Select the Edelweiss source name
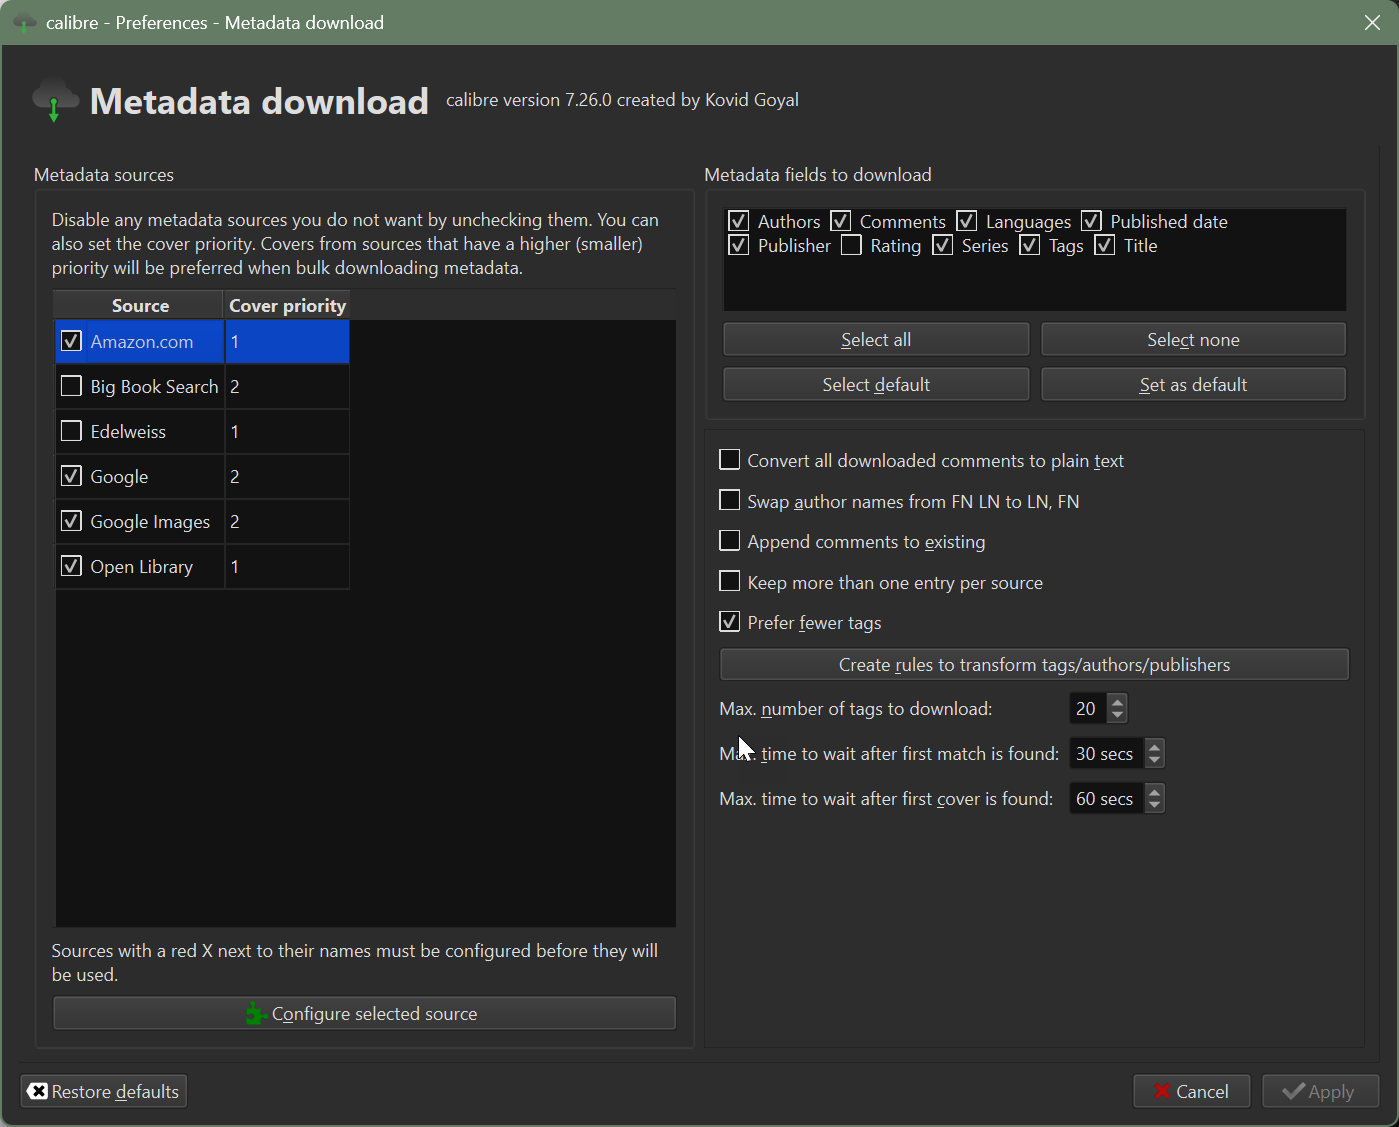This screenshot has width=1399, height=1127. [128, 431]
